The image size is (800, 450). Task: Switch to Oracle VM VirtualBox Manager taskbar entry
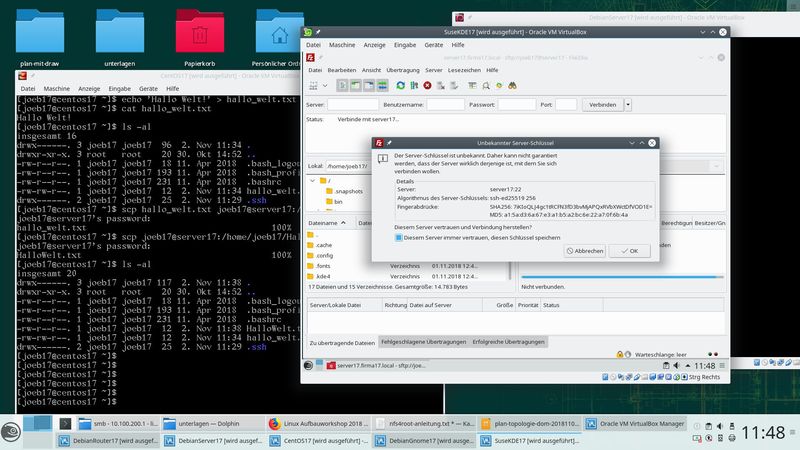pos(635,423)
